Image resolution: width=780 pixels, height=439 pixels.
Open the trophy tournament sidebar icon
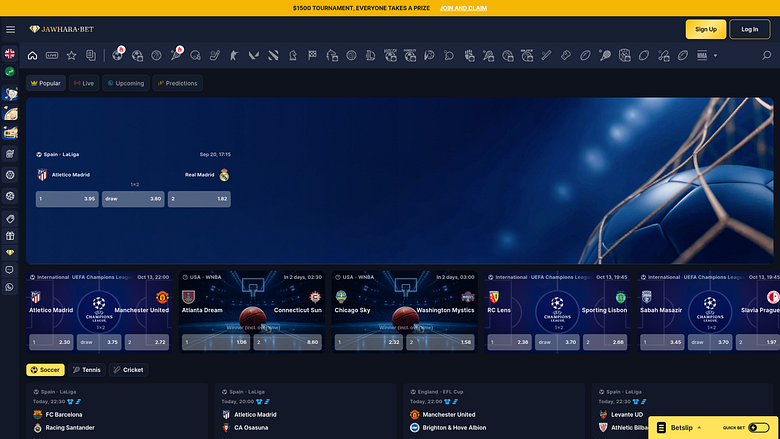[x=10, y=93]
